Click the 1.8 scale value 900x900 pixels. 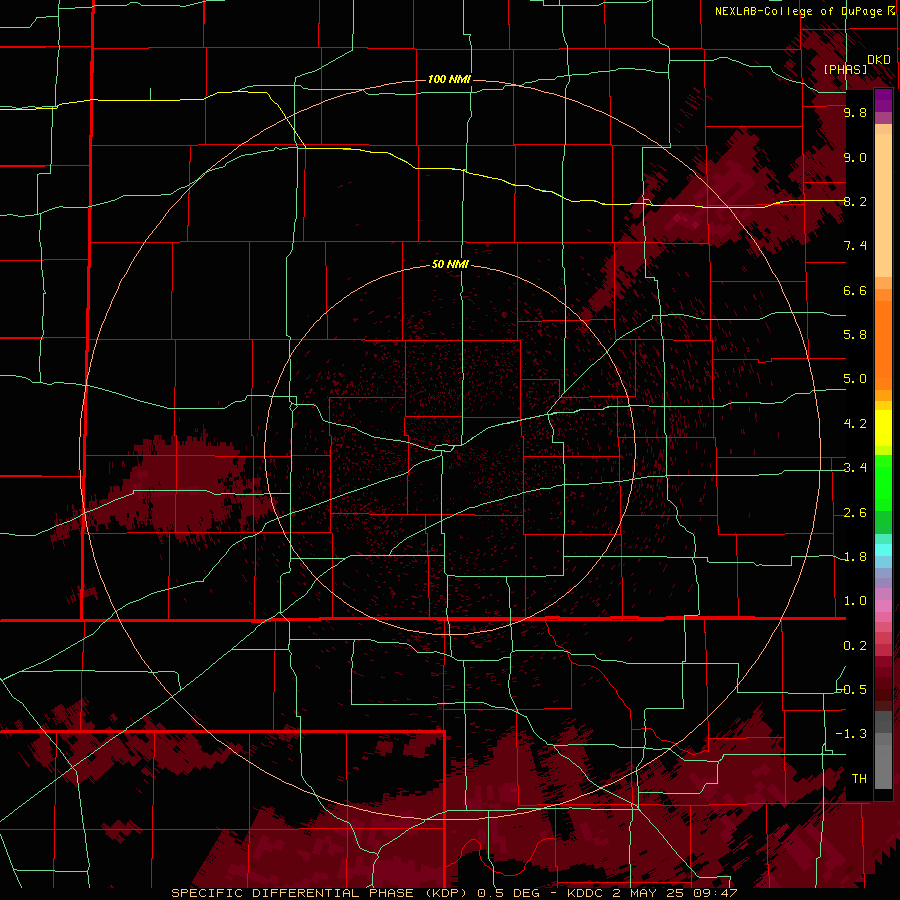click(855, 557)
